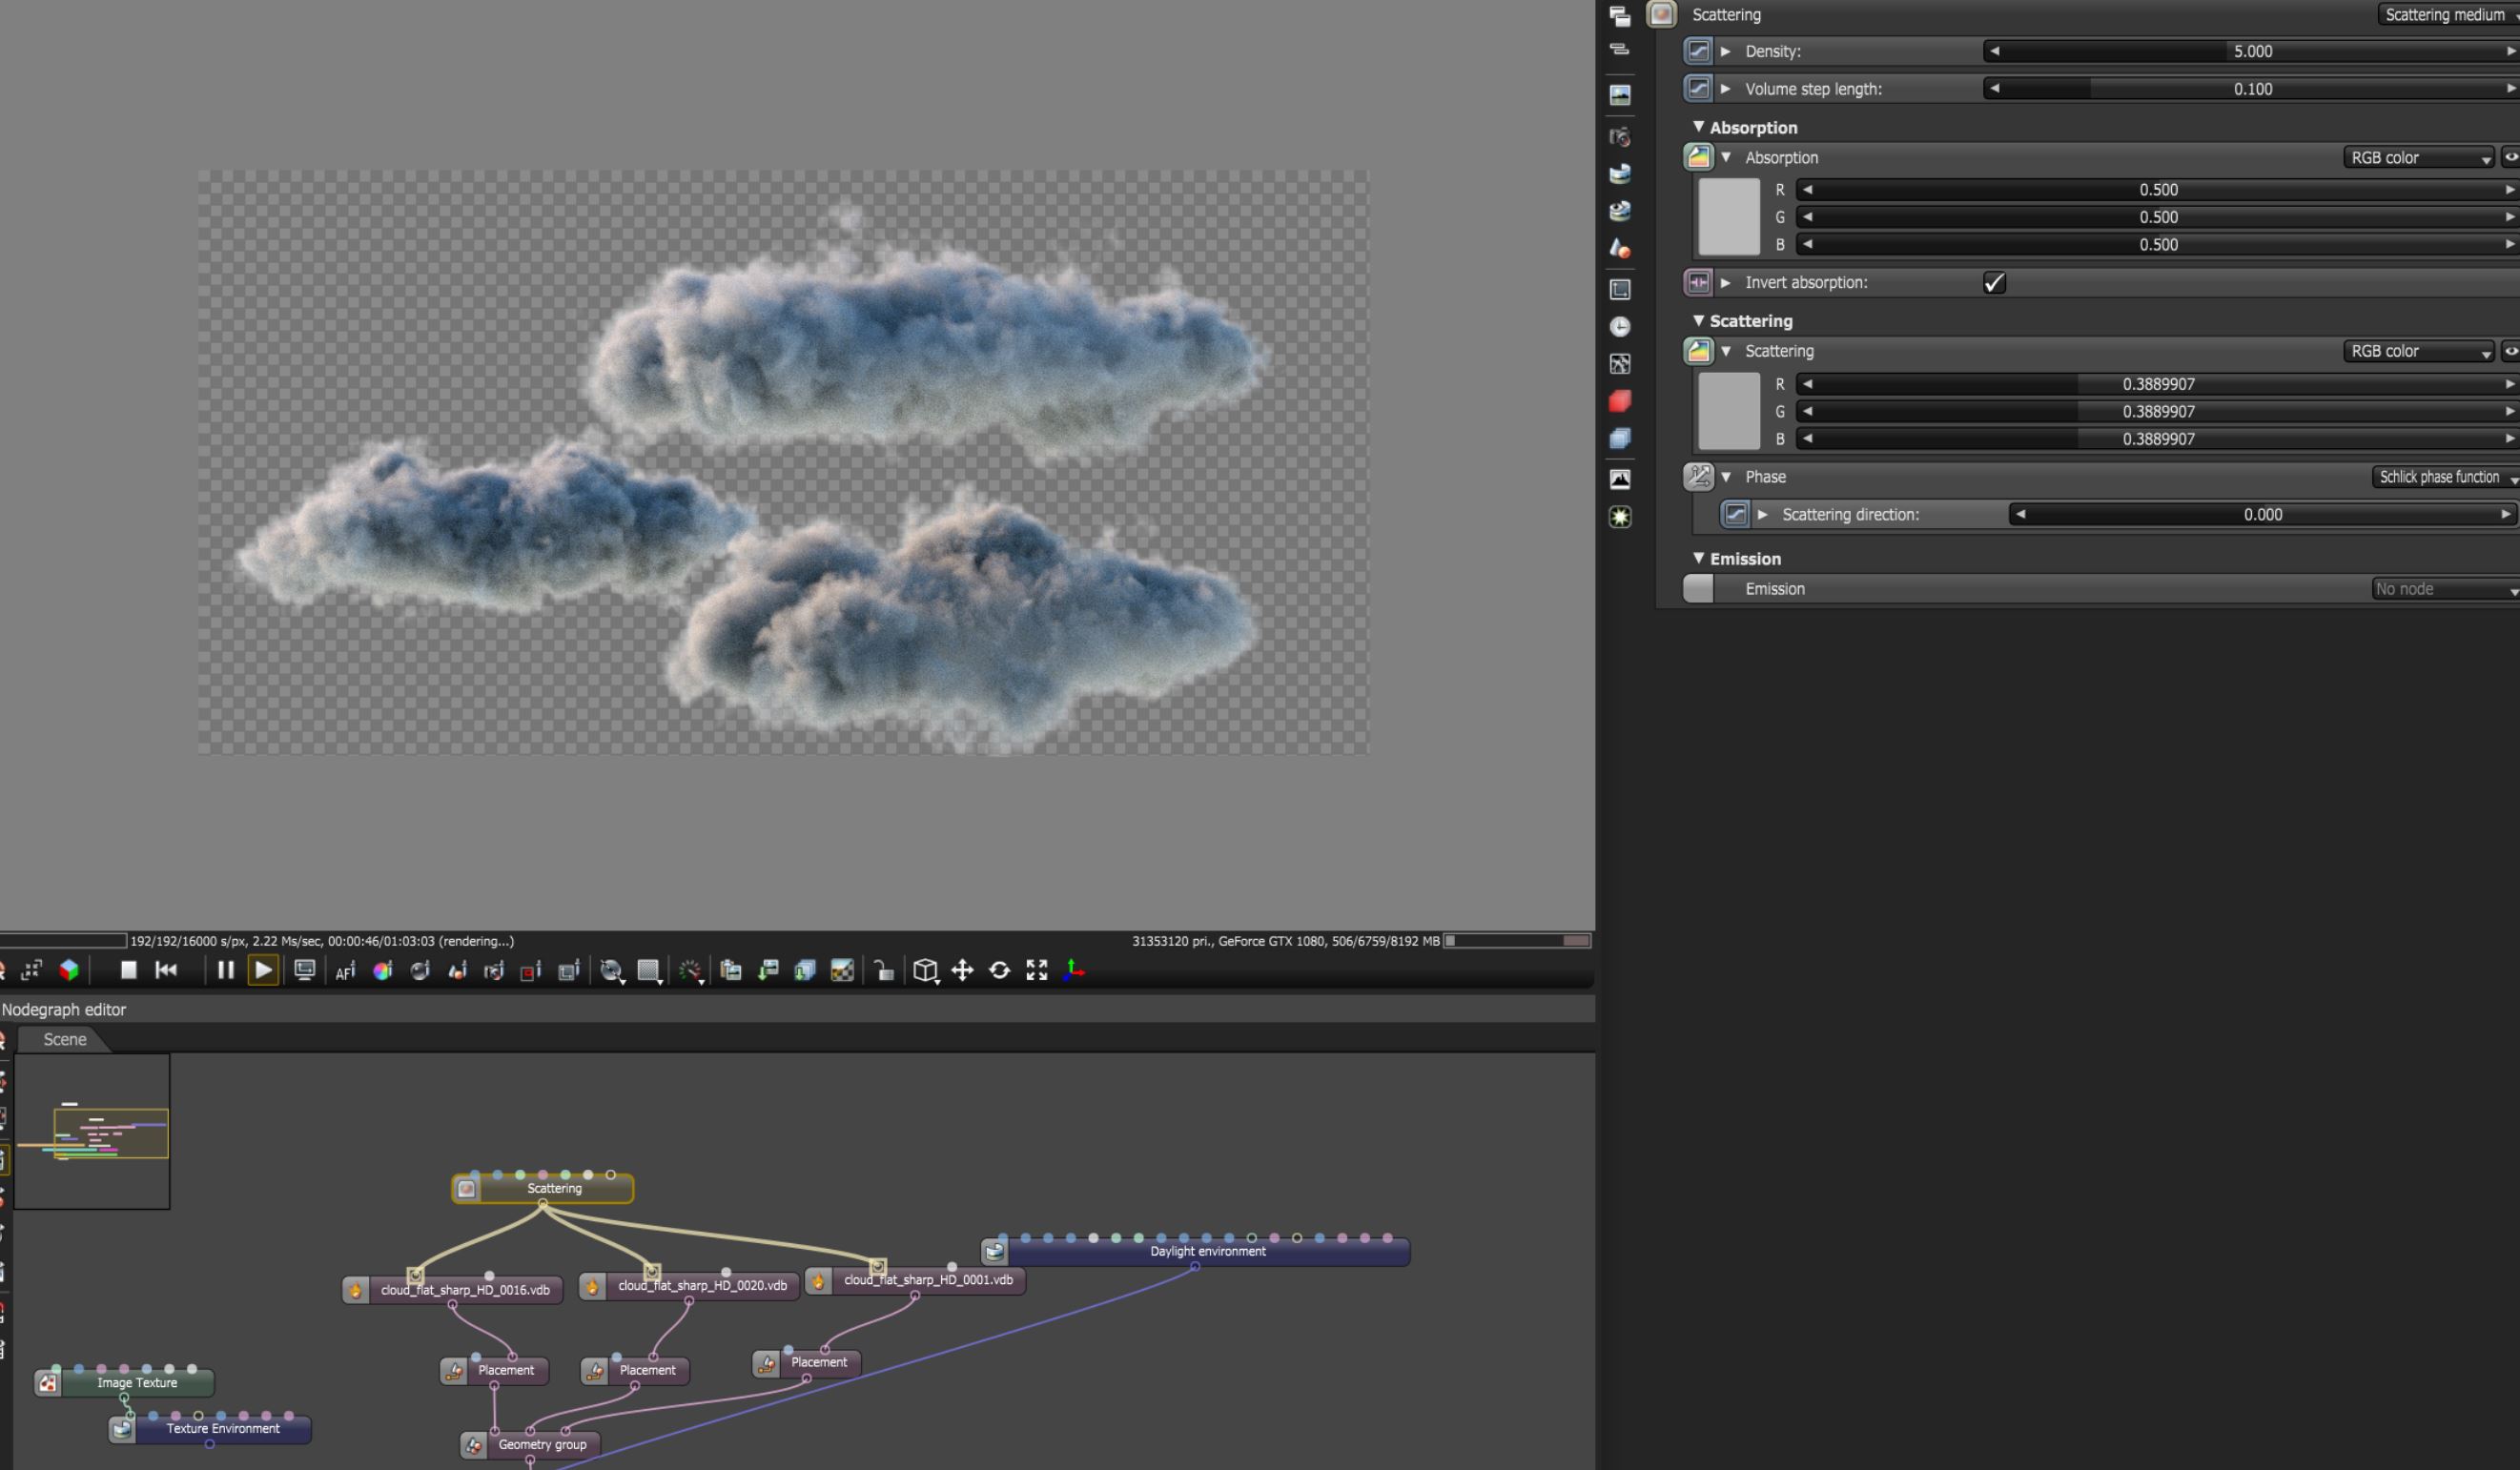The height and width of the screenshot is (1470, 2520).
Task: Click the Density value slider
Action: click(x=2252, y=52)
